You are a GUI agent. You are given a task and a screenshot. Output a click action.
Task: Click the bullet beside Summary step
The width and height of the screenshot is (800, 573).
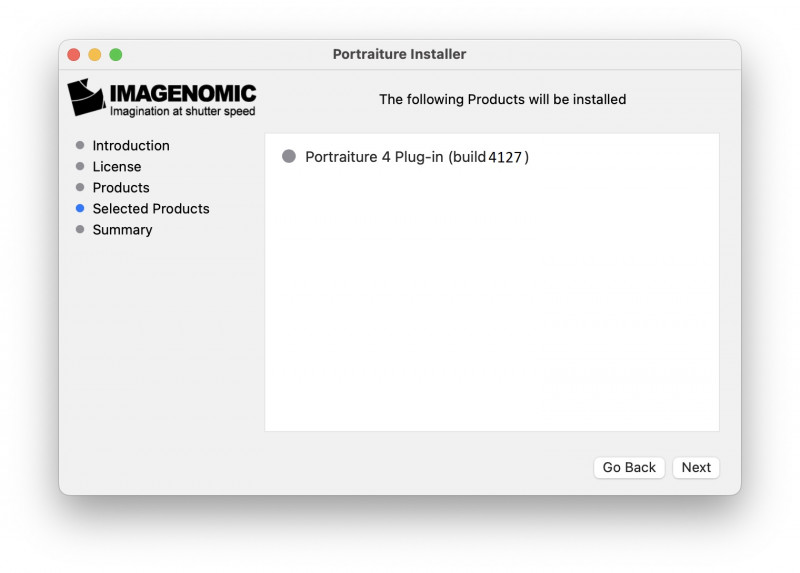point(80,229)
